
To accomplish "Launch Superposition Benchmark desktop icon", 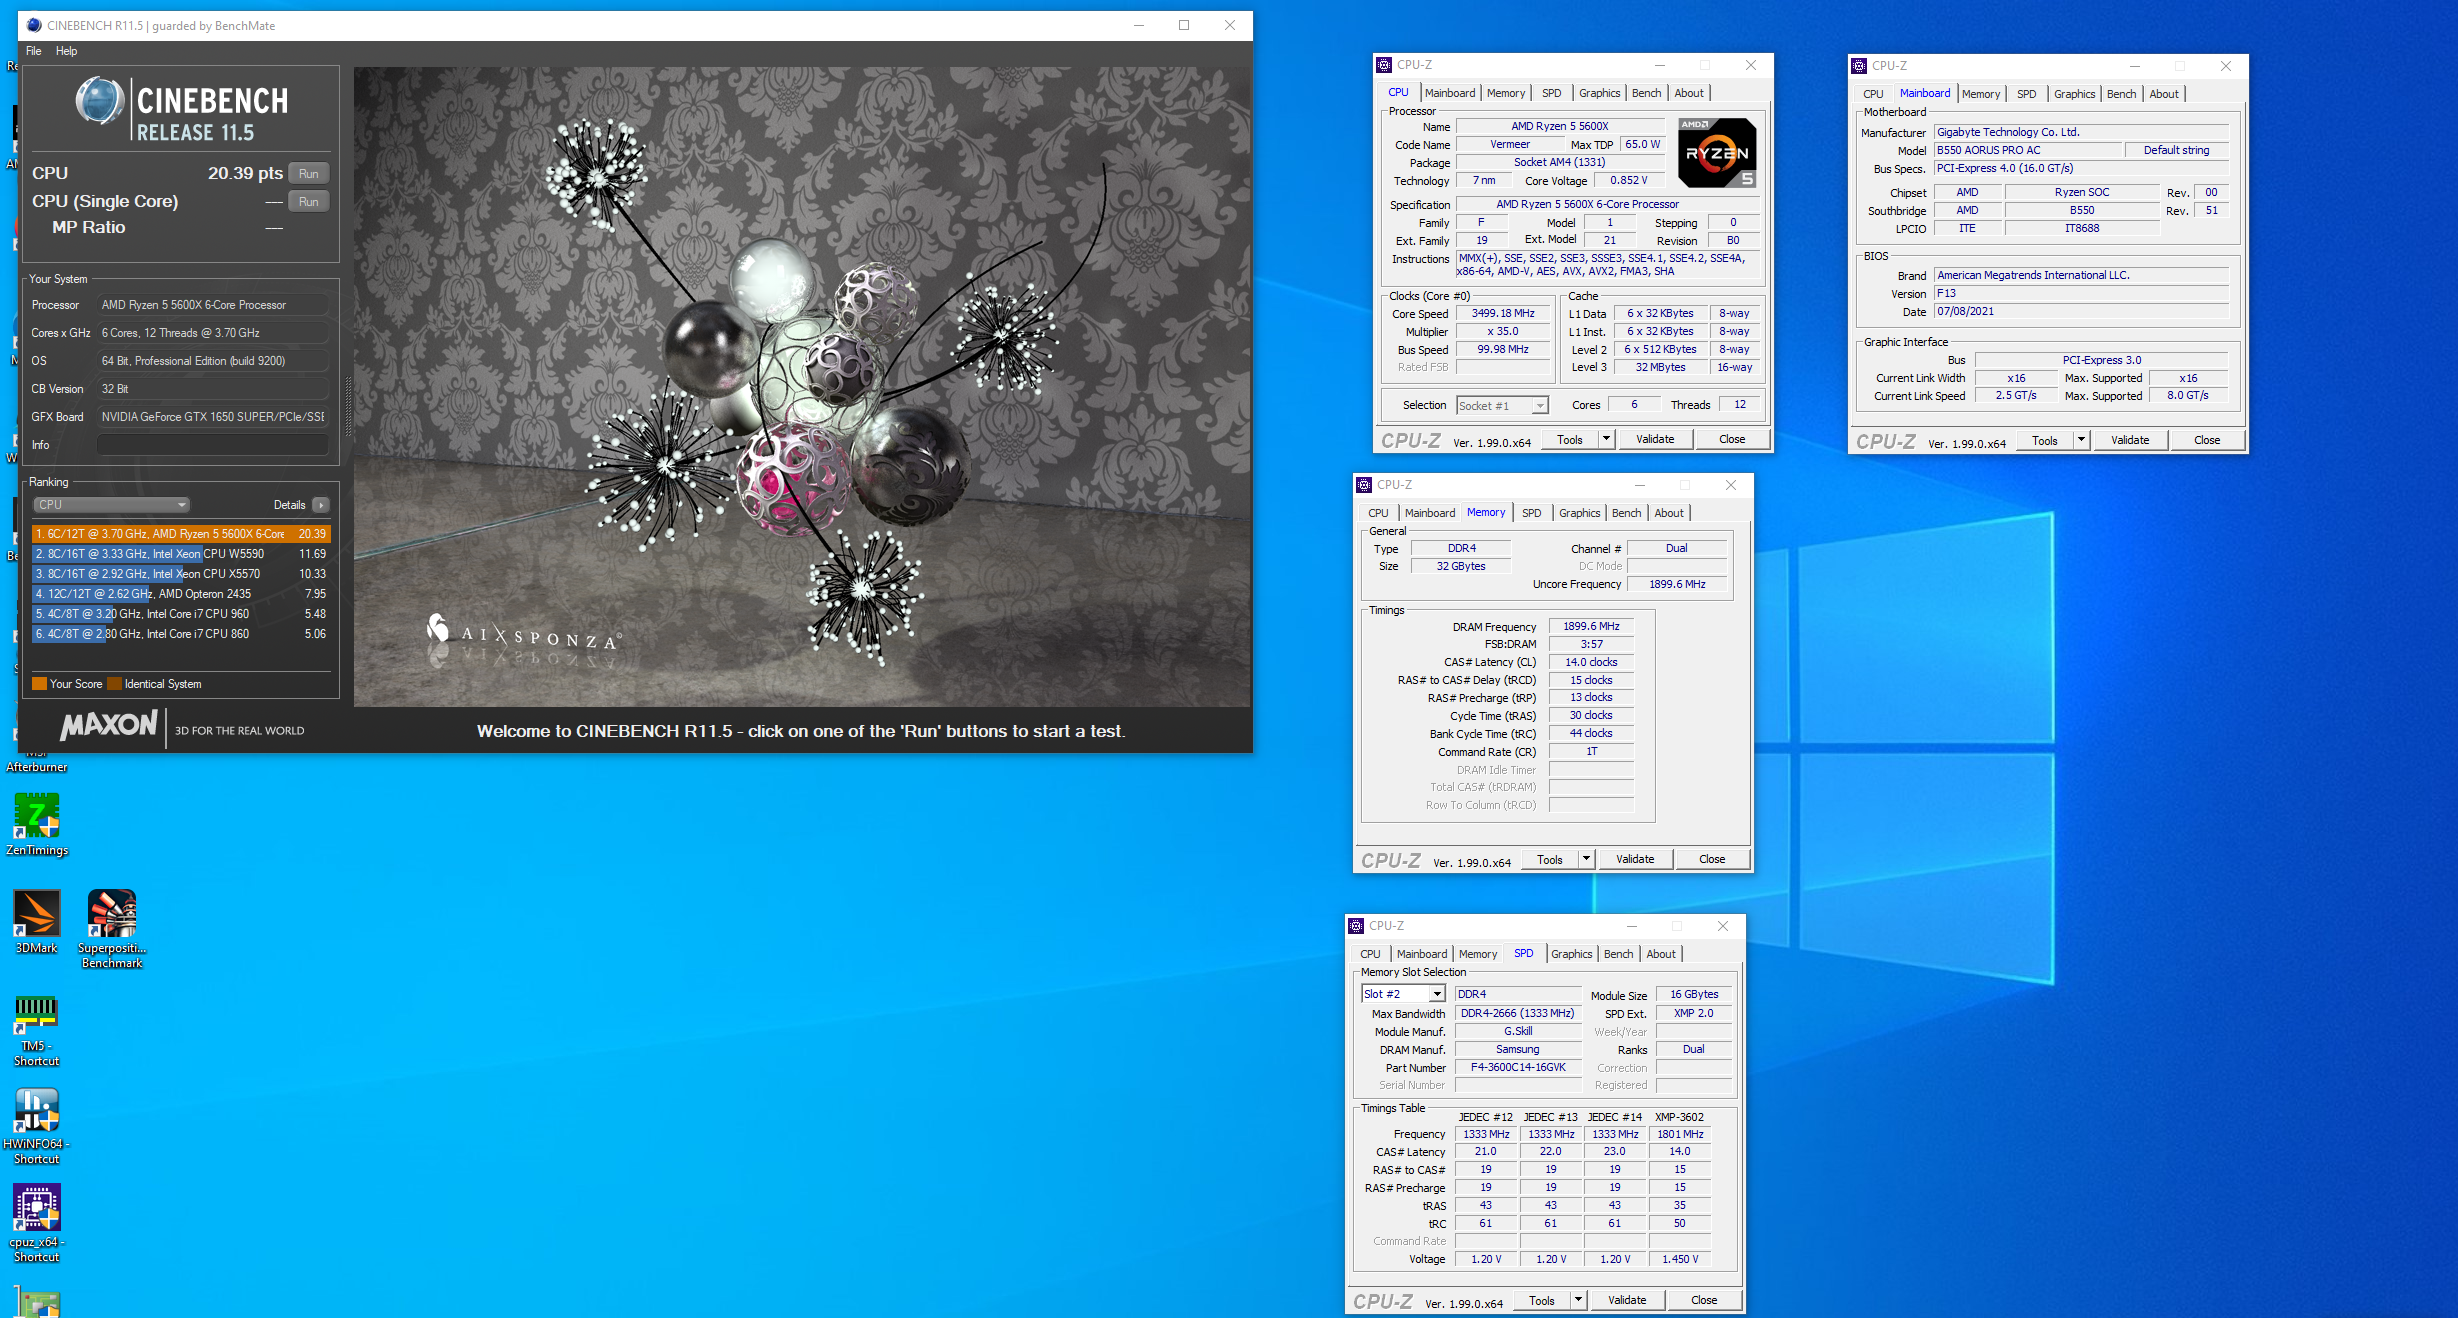I will [112, 929].
